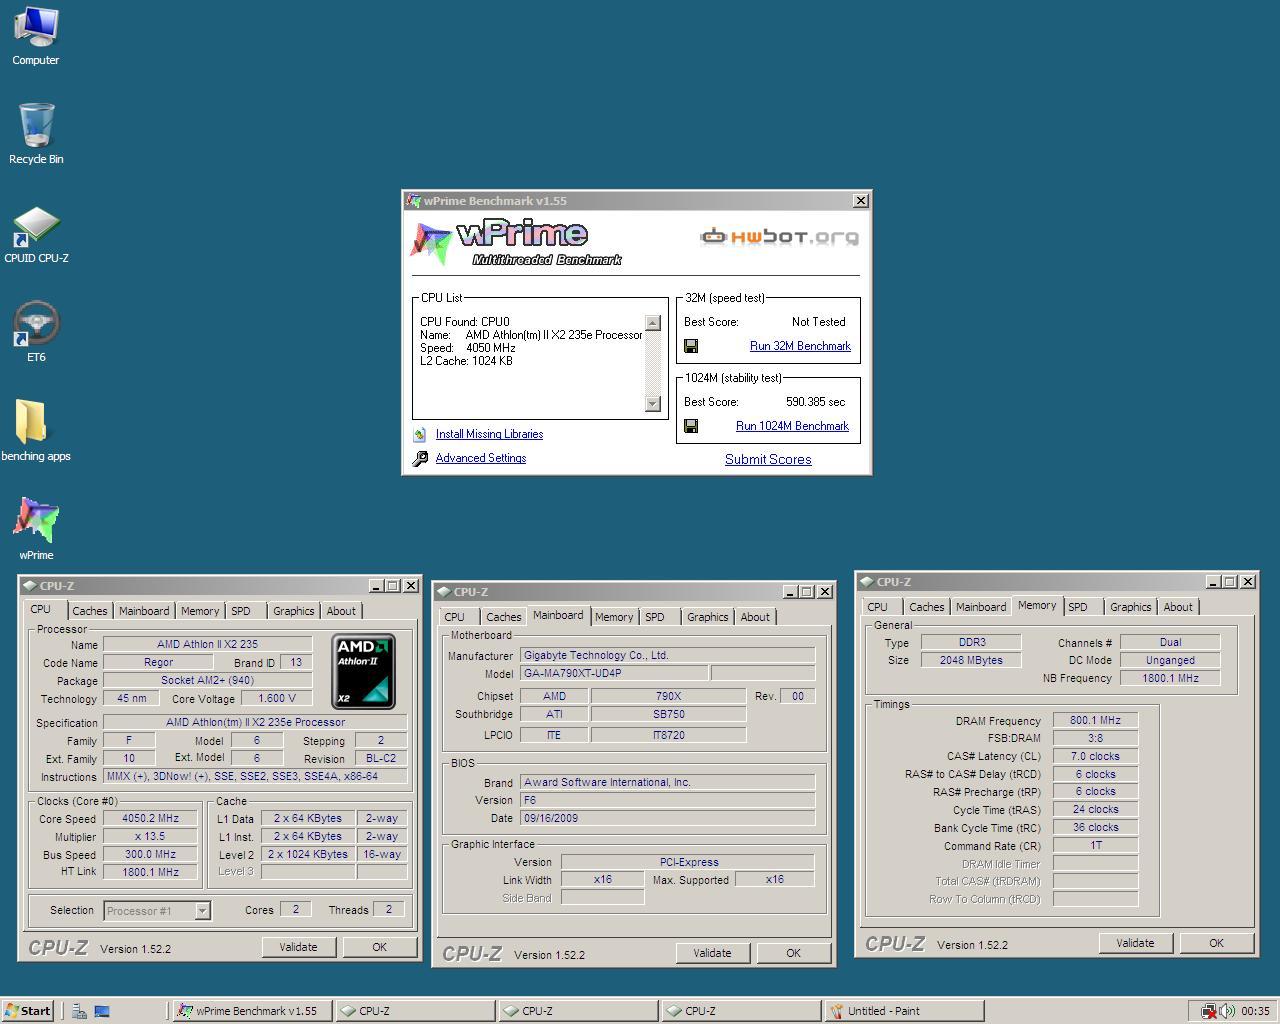The width and height of the screenshot is (1280, 1024).
Task: Launch the ET6 desktop shortcut
Action: click(x=36, y=331)
